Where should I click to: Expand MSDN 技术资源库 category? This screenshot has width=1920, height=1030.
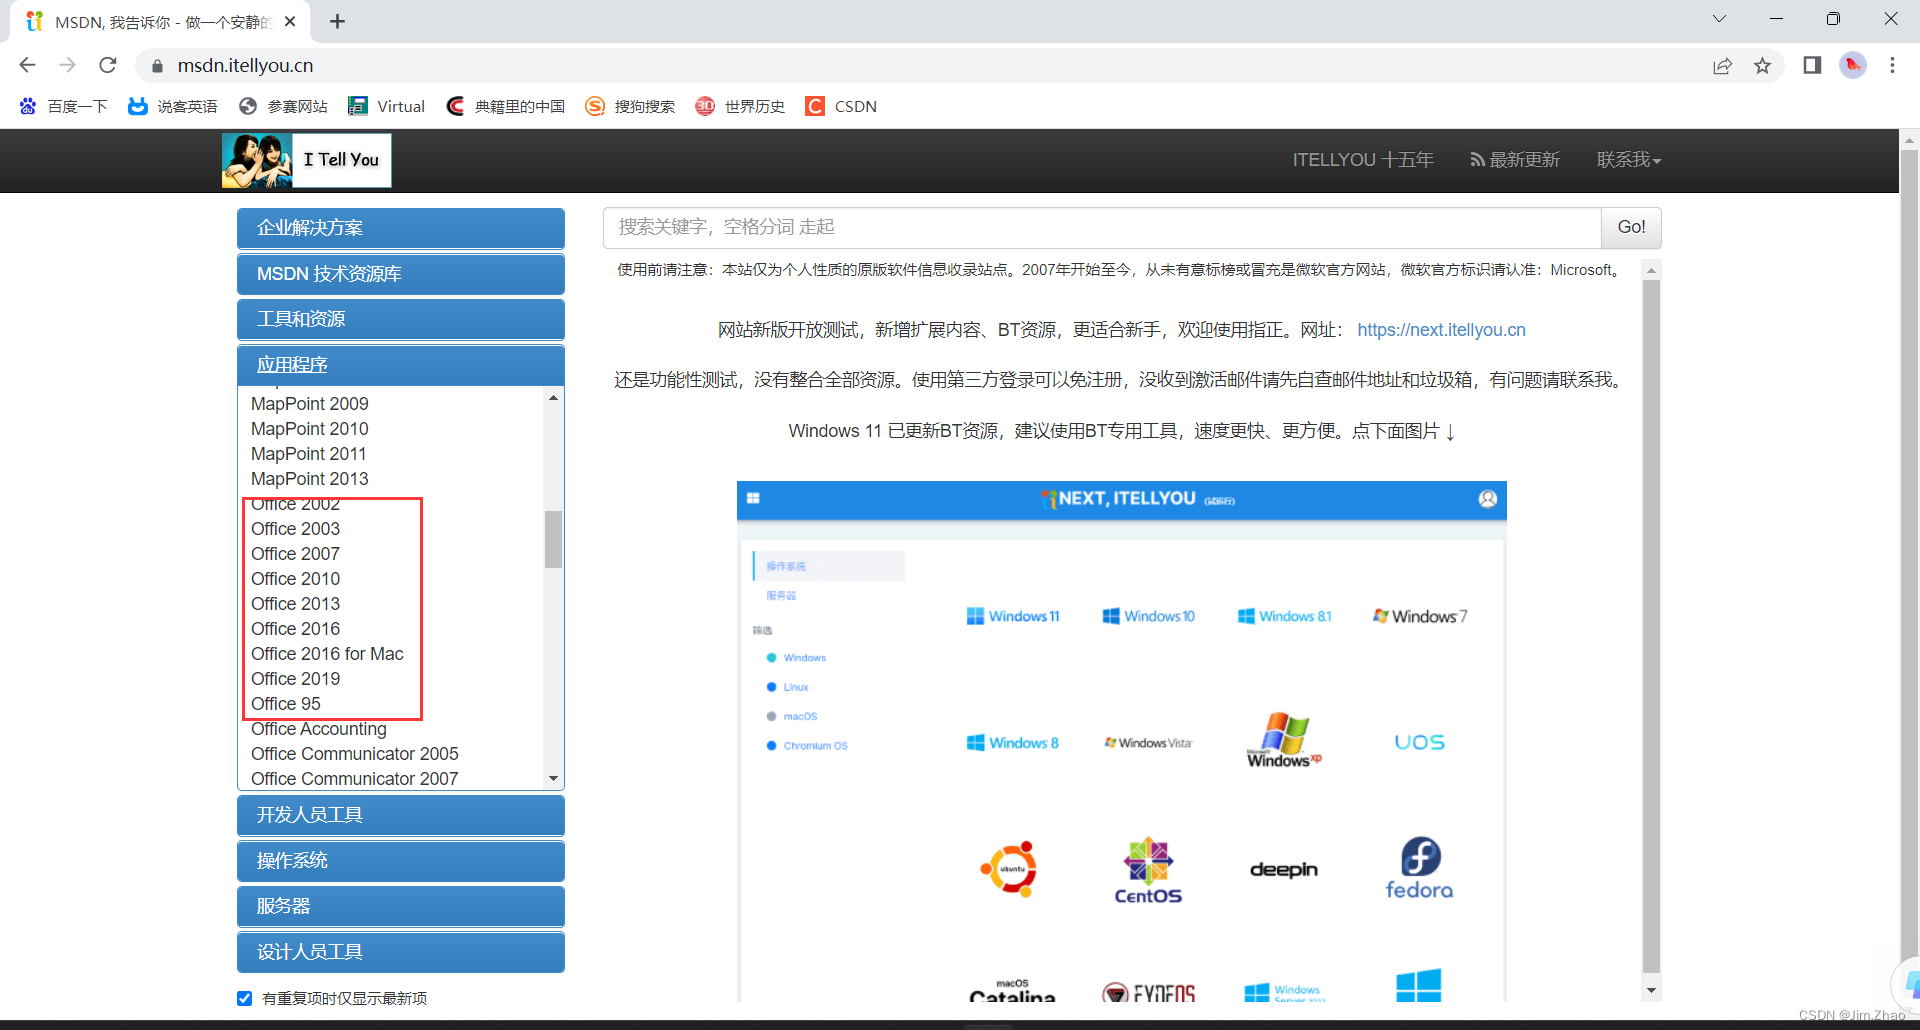coord(401,274)
